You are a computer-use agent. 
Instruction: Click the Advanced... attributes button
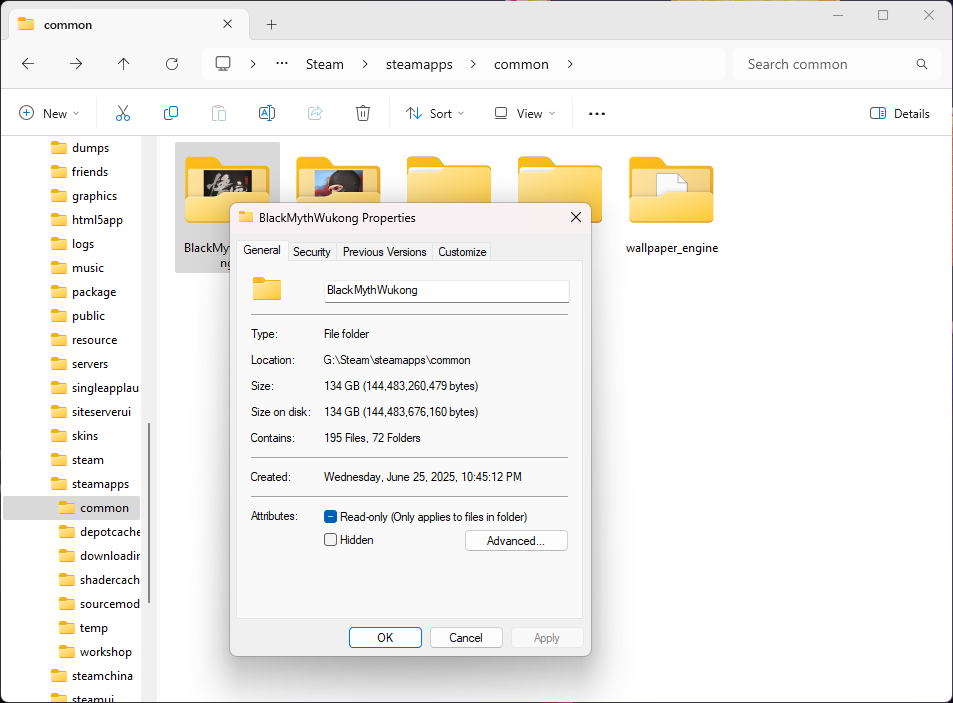[x=516, y=541]
